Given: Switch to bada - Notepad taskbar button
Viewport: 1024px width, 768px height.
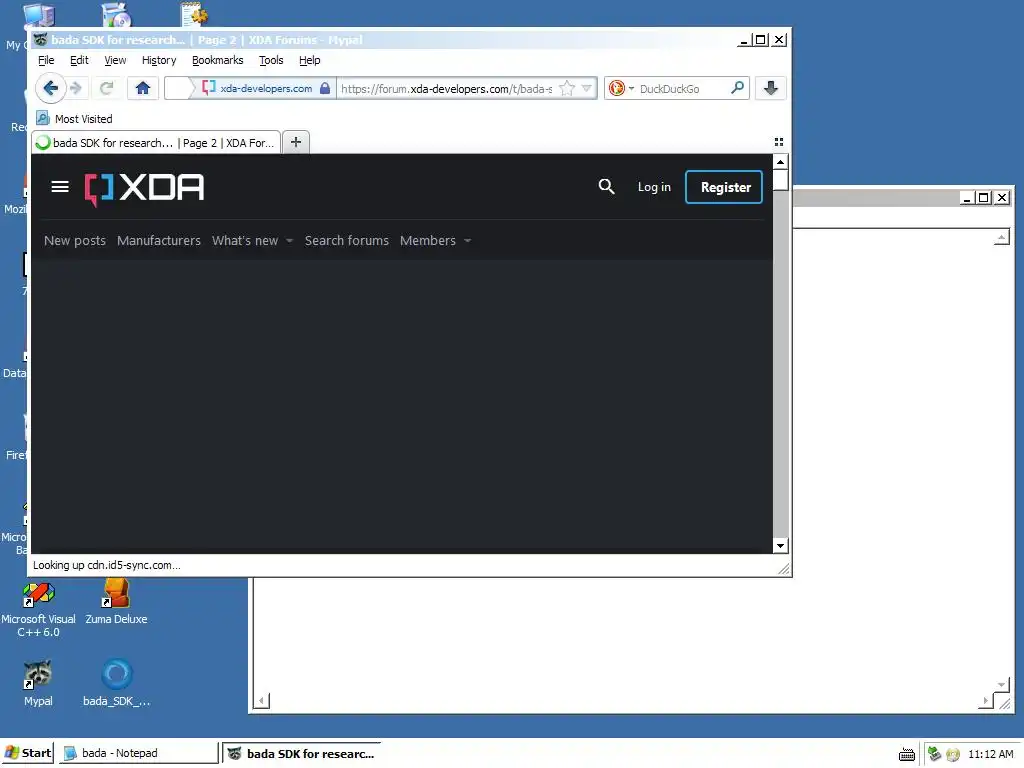Looking at the screenshot, I should (138, 753).
